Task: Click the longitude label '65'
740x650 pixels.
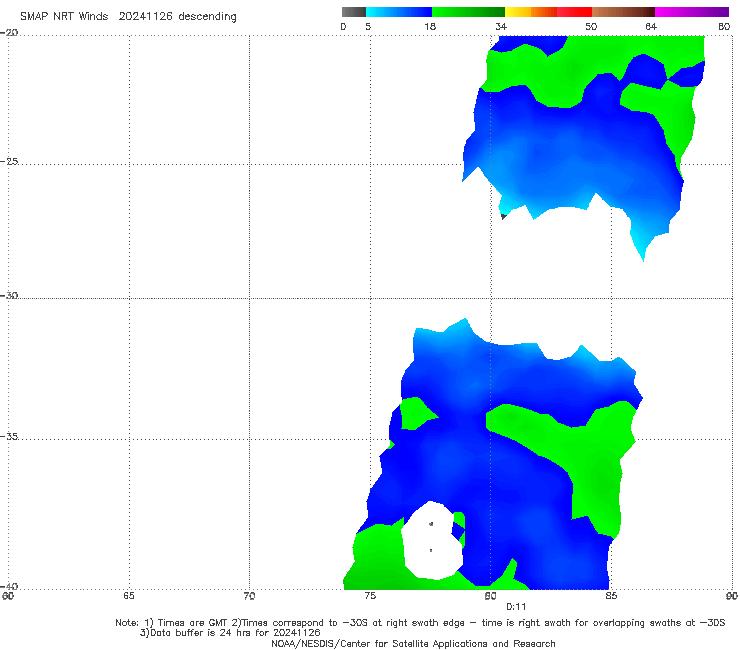Action: coord(129,596)
